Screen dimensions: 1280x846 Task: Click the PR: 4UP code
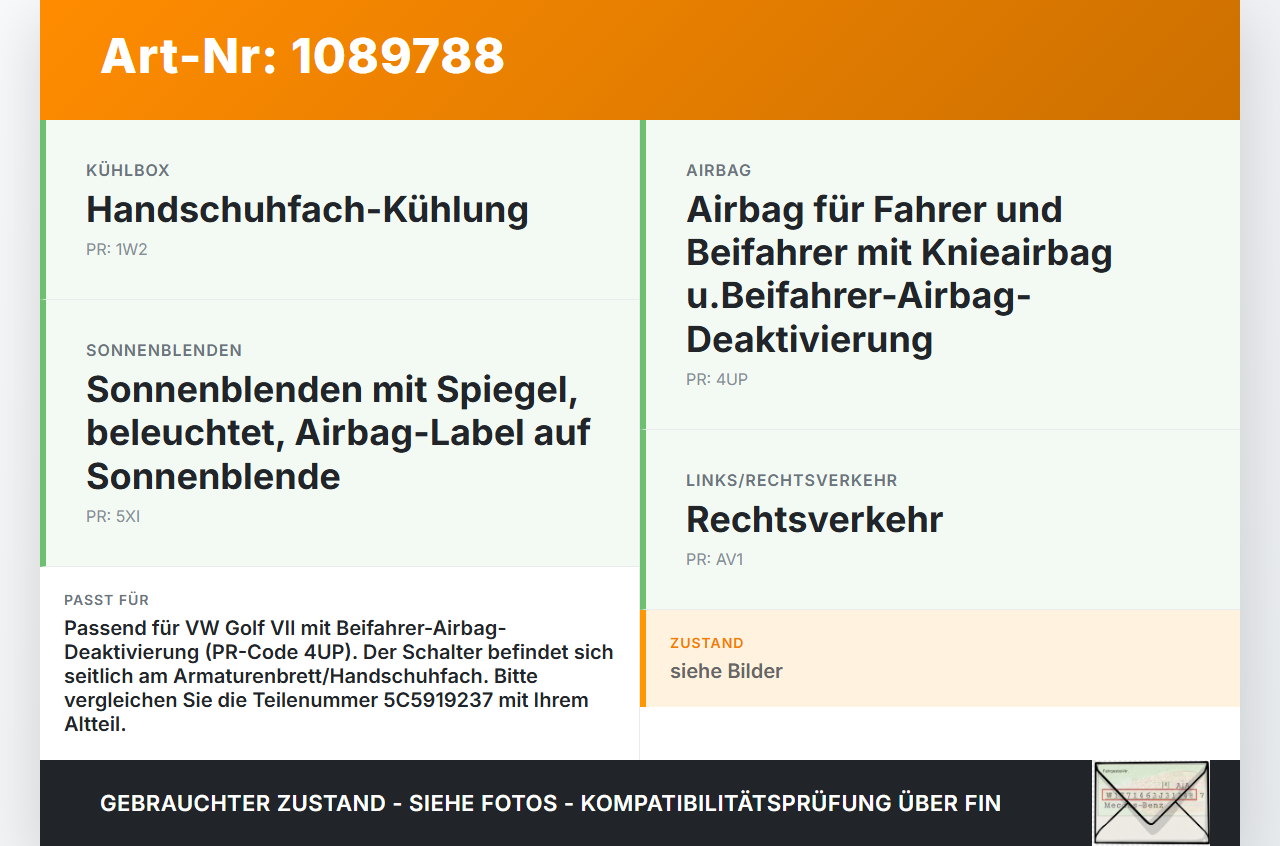point(717,379)
